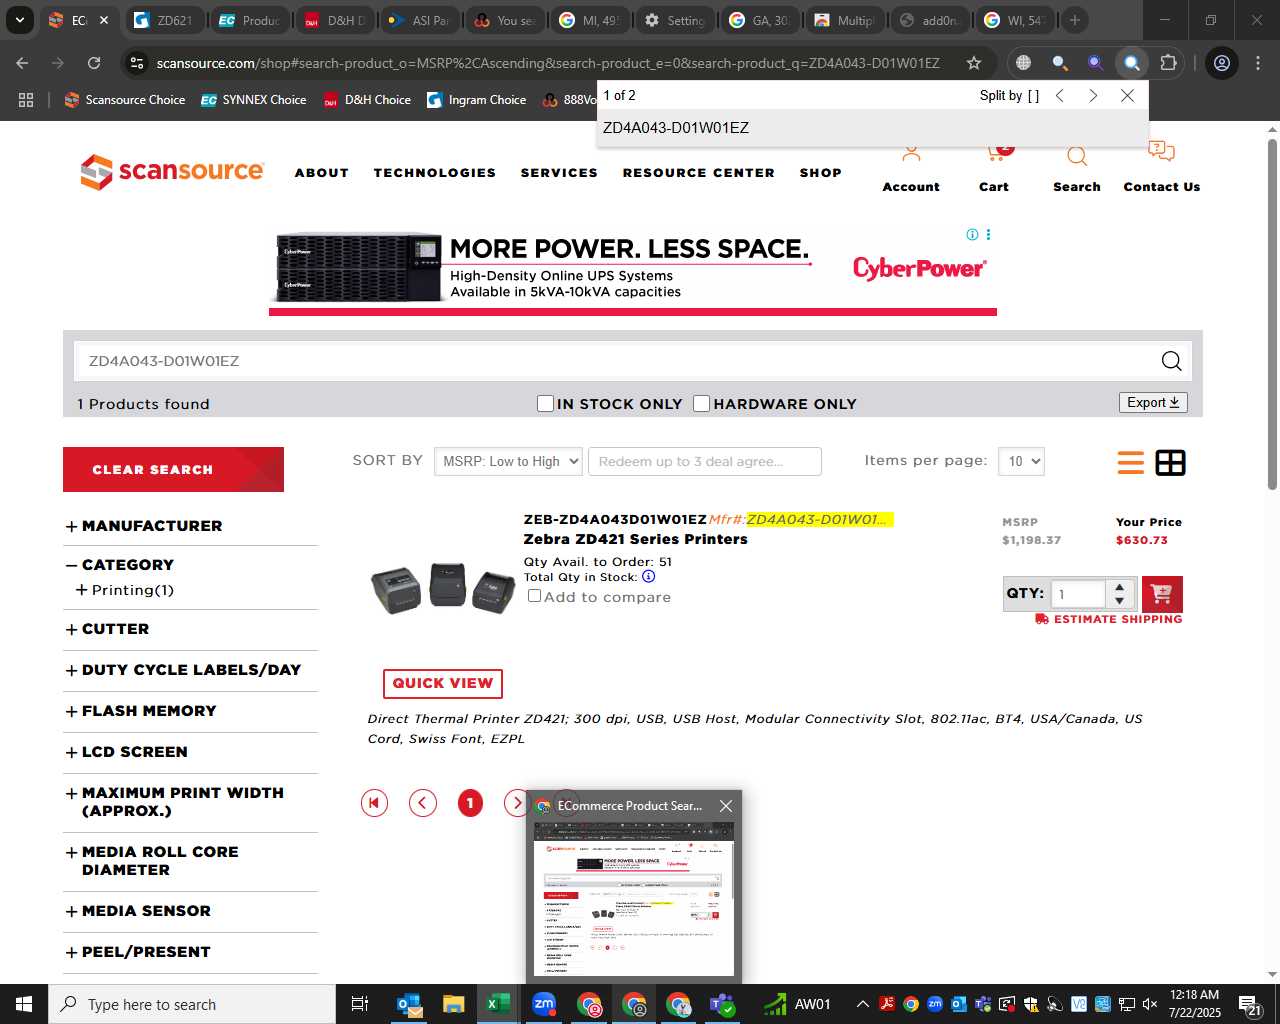The height and width of the screenshot is (1024, 1280).
Task: Close the find popup panel
Action: (x=1127, y=95)
